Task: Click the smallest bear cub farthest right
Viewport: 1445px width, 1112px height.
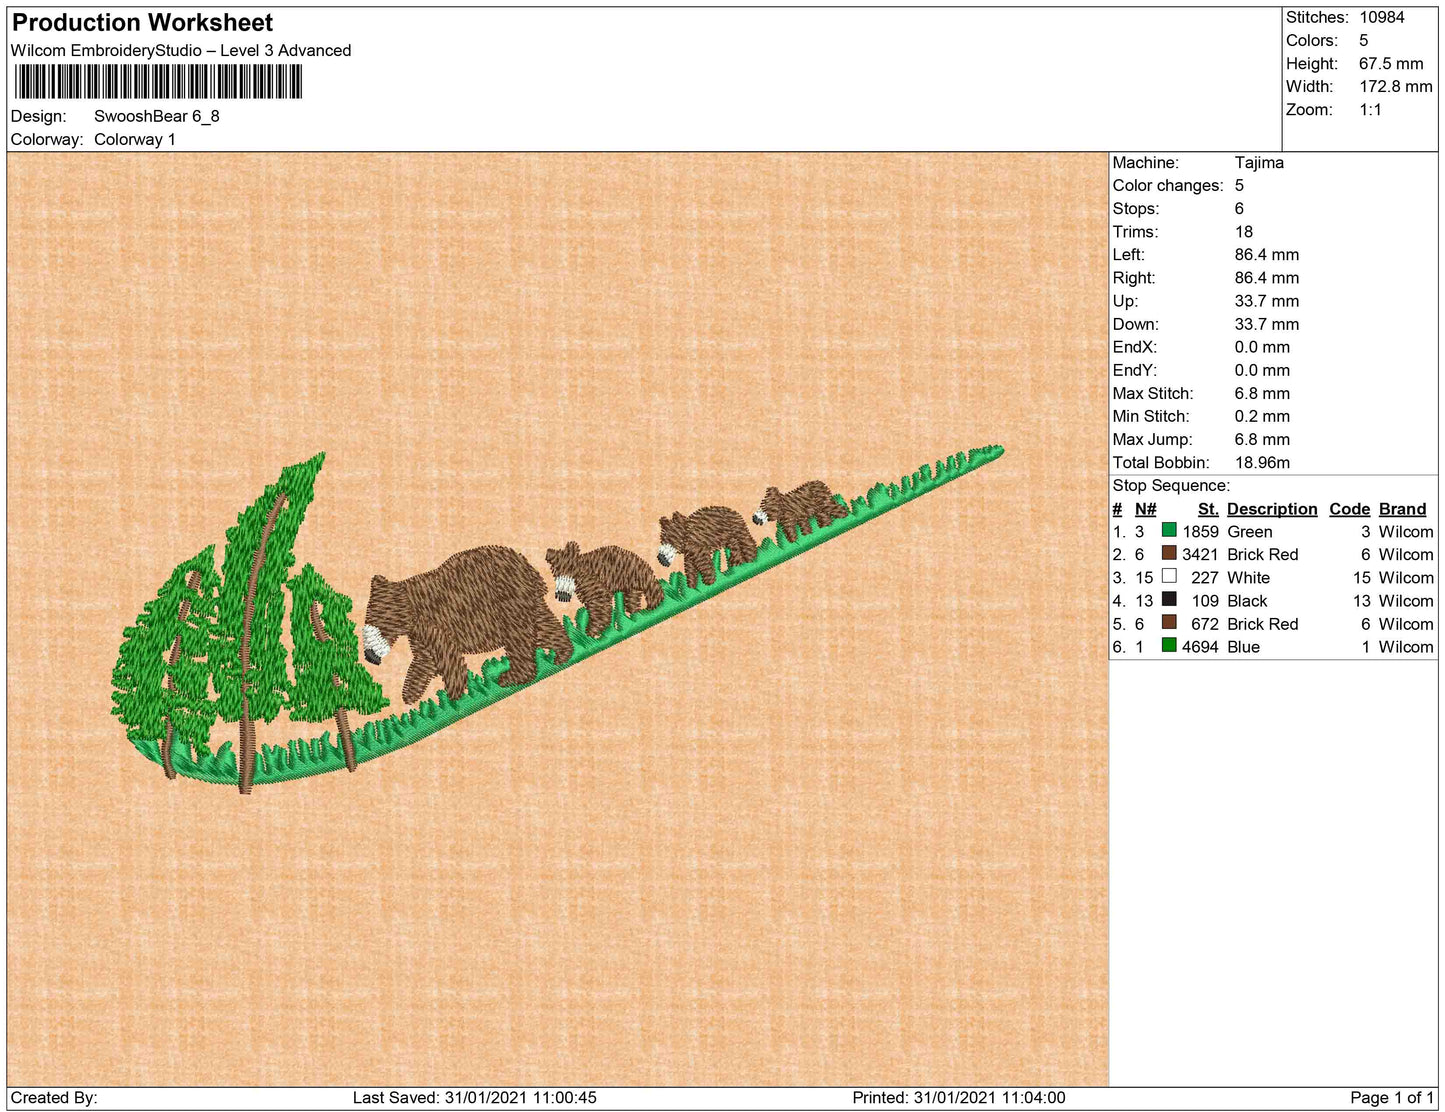Action: [x=798, y=507]
